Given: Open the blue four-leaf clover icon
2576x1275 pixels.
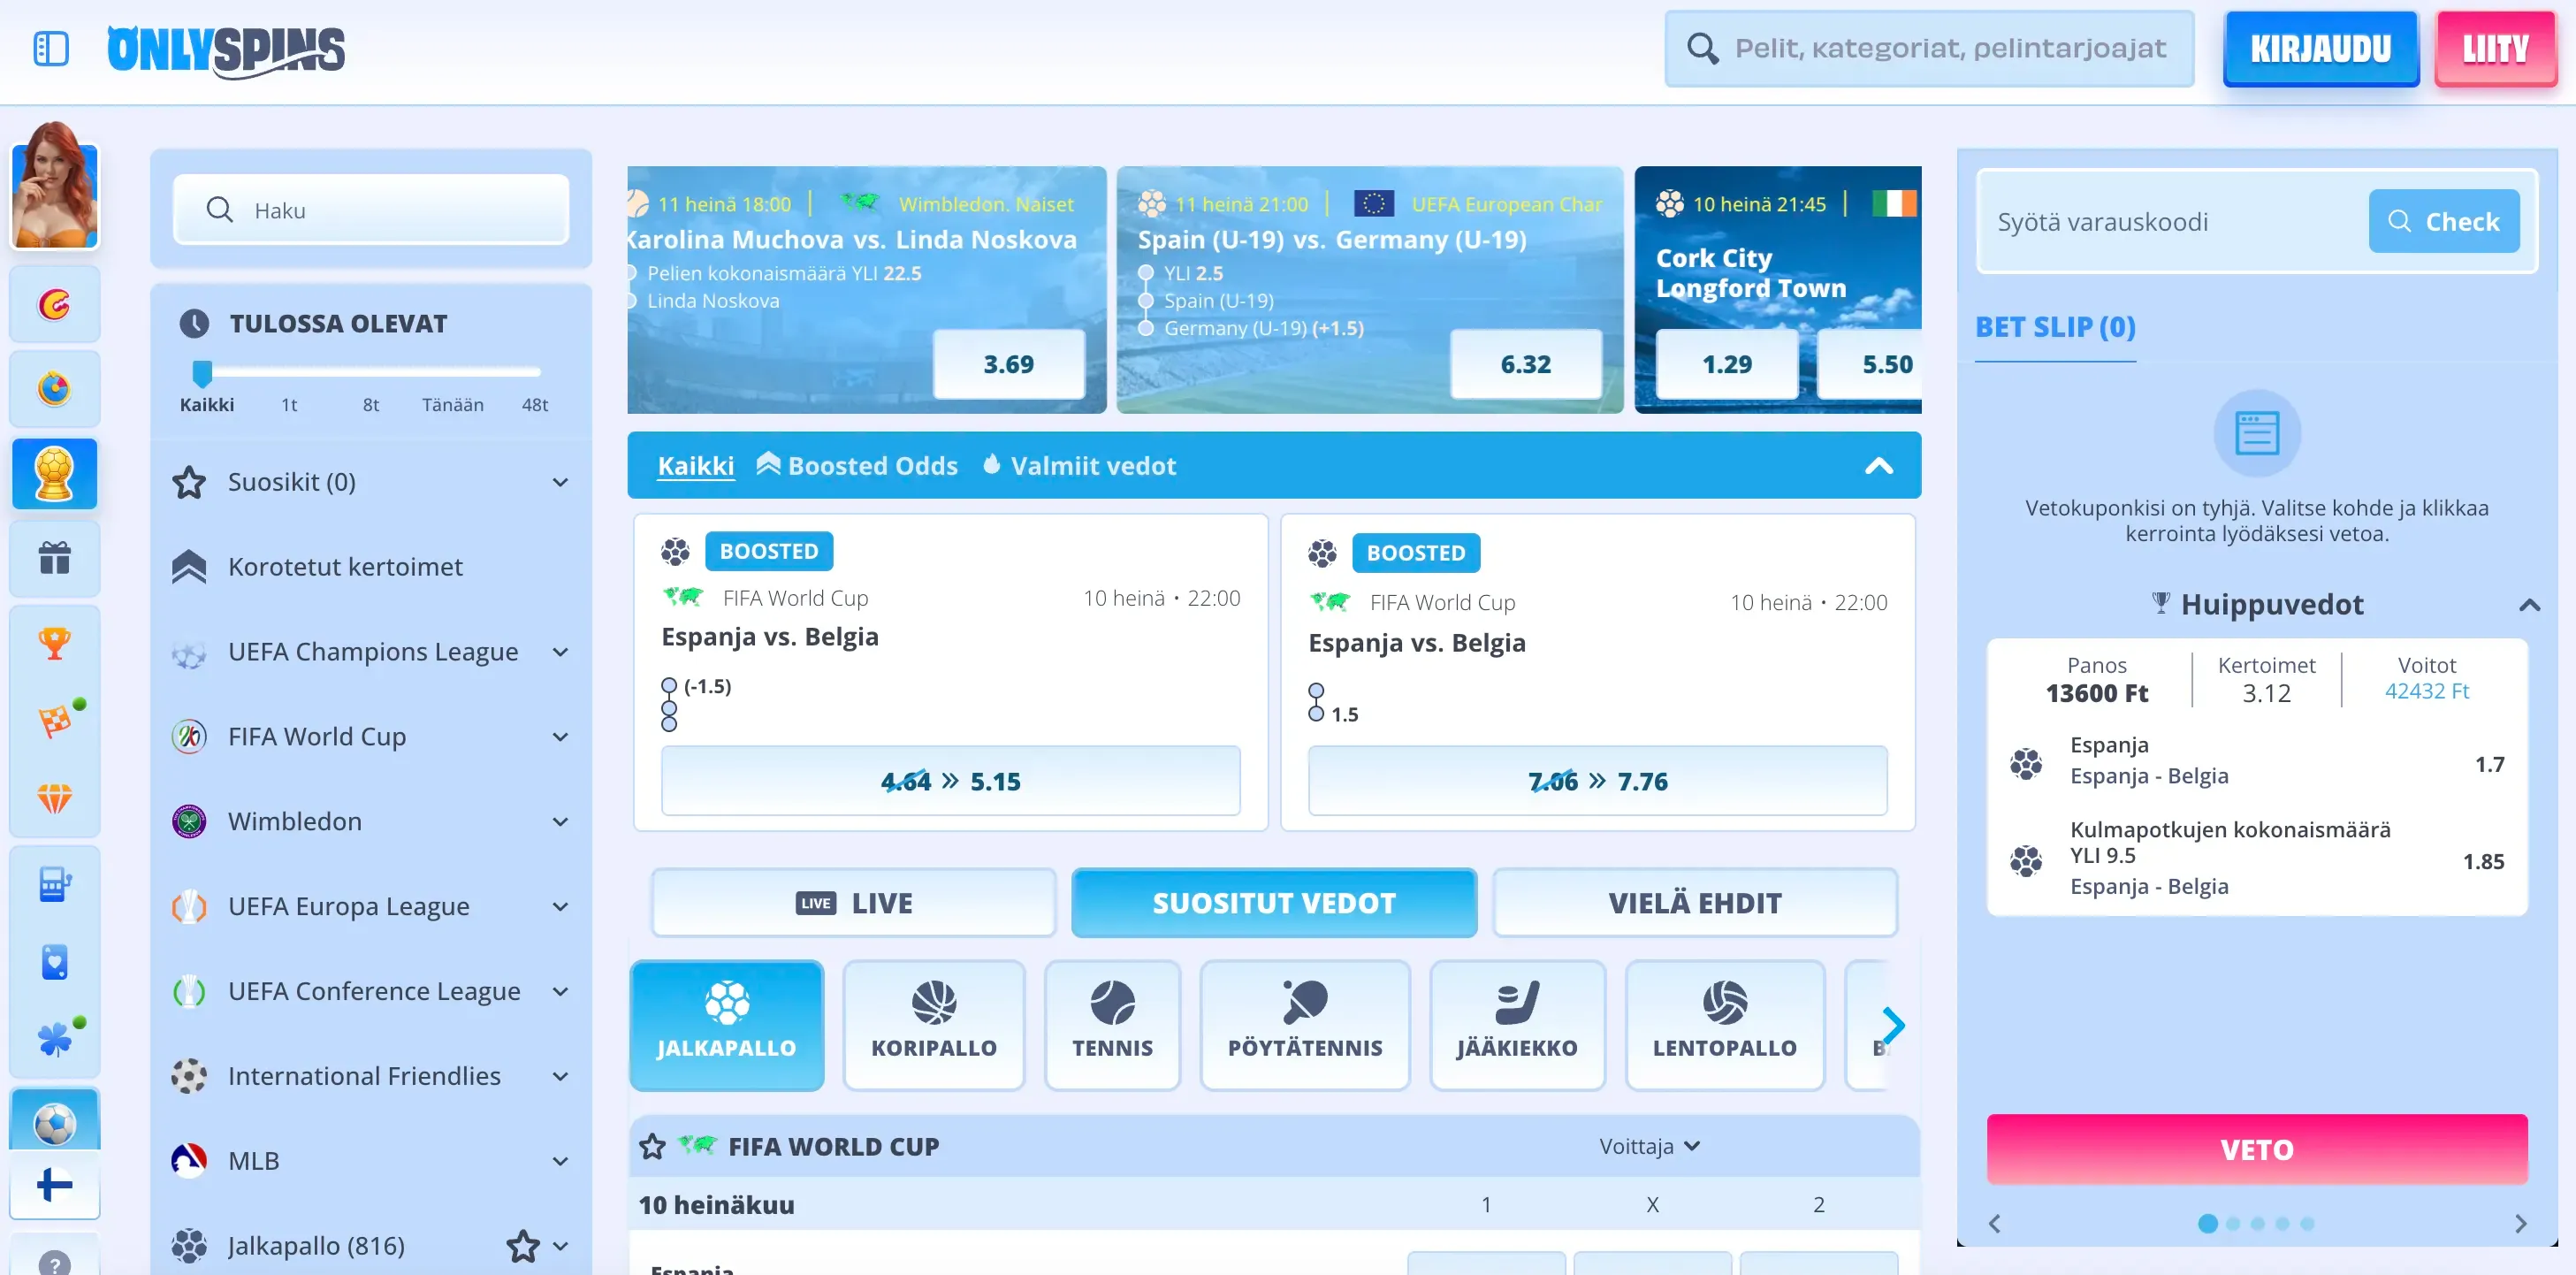Looking at the screenshot, I should pyautogui.click(x=55, y=1039).
